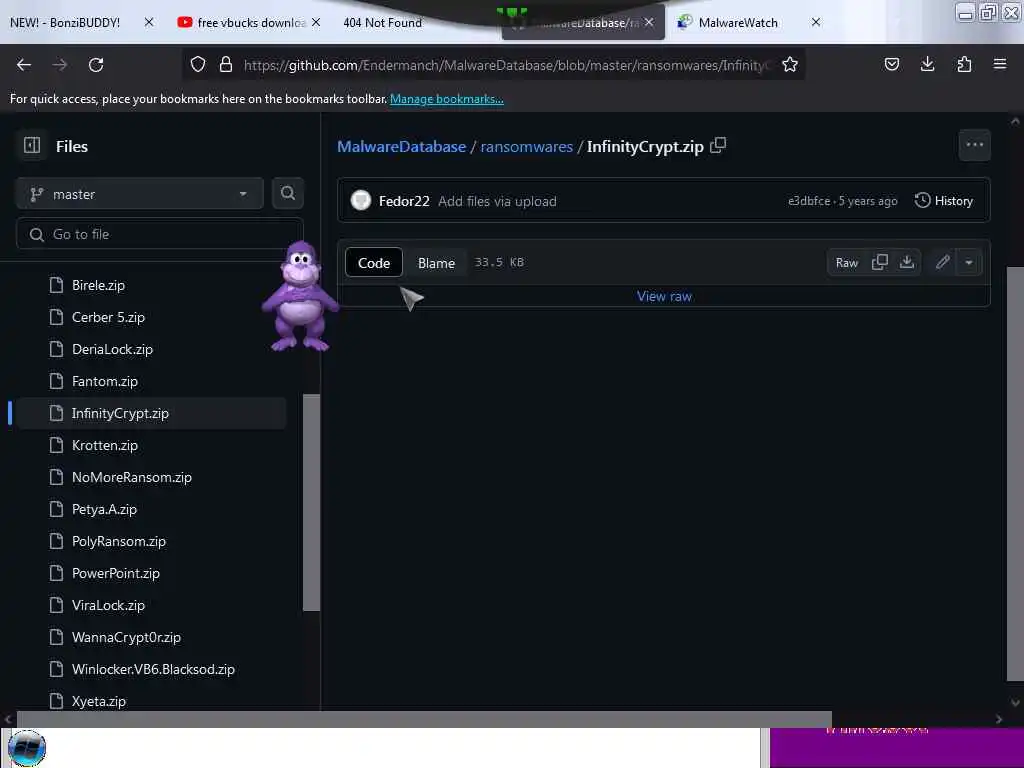
Task: Open the browser downloads arrow icon
Action: (927, 64)
